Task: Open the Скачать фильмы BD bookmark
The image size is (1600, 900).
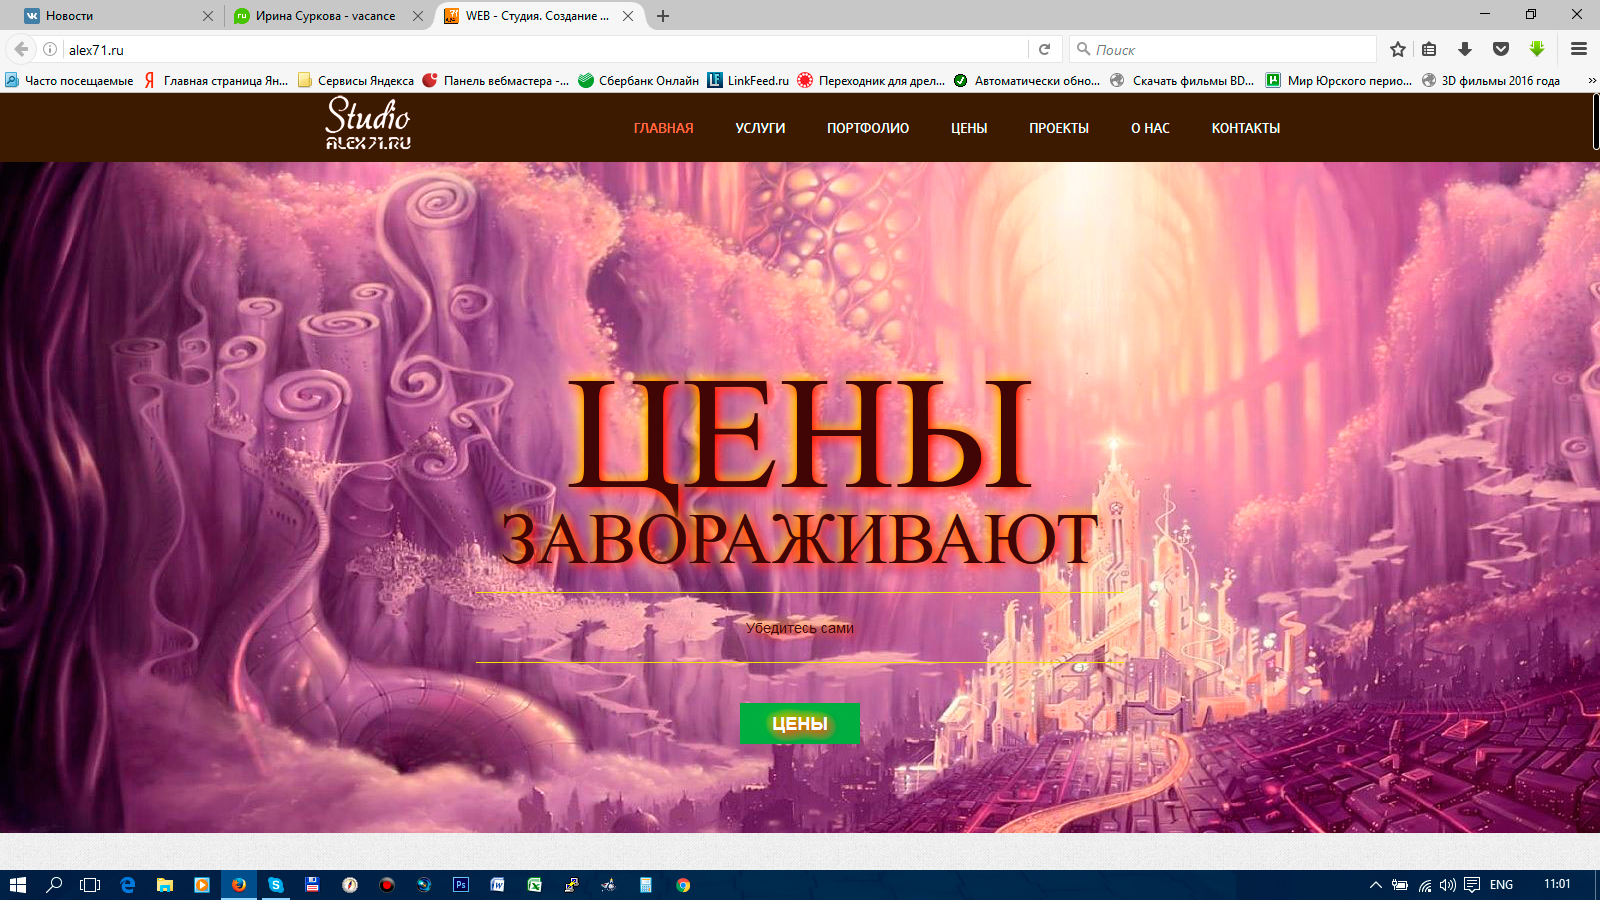Action: (1182, 81)
